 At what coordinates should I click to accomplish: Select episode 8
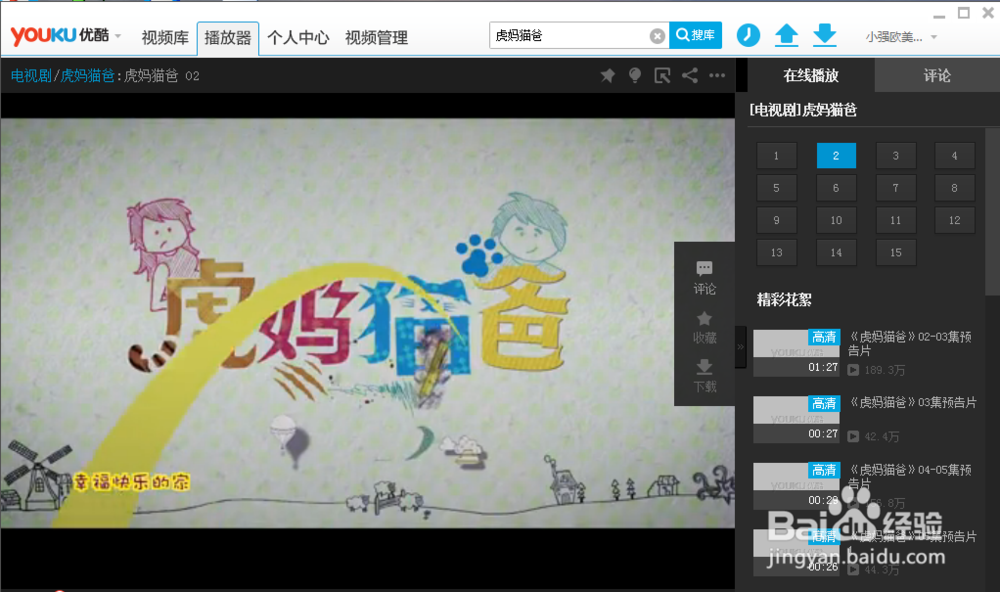coord(954,188)
